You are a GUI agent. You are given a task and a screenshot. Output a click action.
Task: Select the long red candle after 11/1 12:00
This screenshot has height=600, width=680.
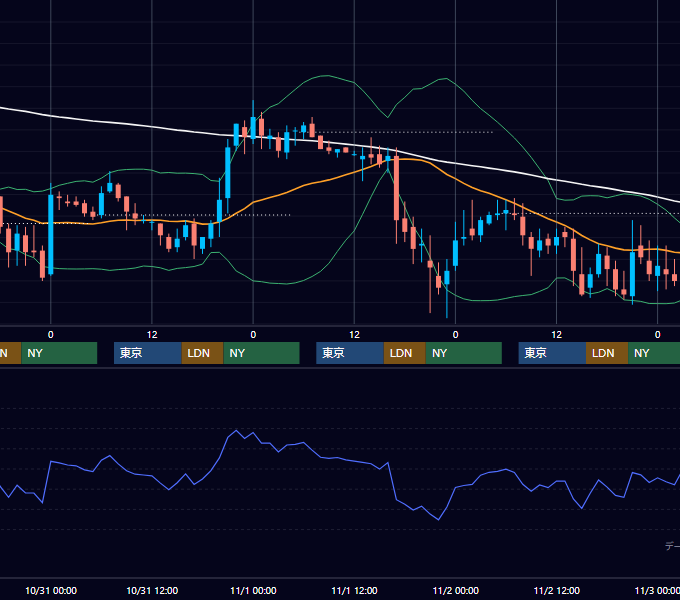[x=396, y=189]
